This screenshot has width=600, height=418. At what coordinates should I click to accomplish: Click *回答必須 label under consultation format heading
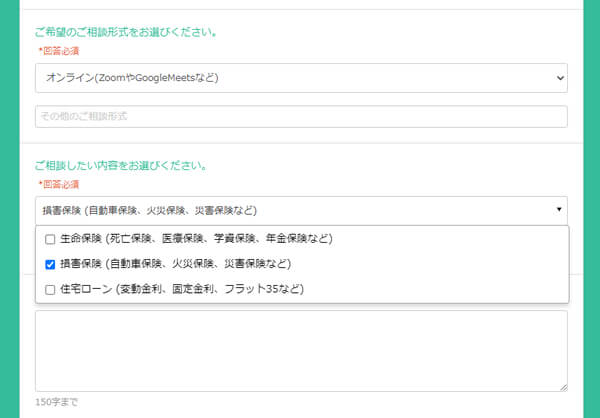58,50
